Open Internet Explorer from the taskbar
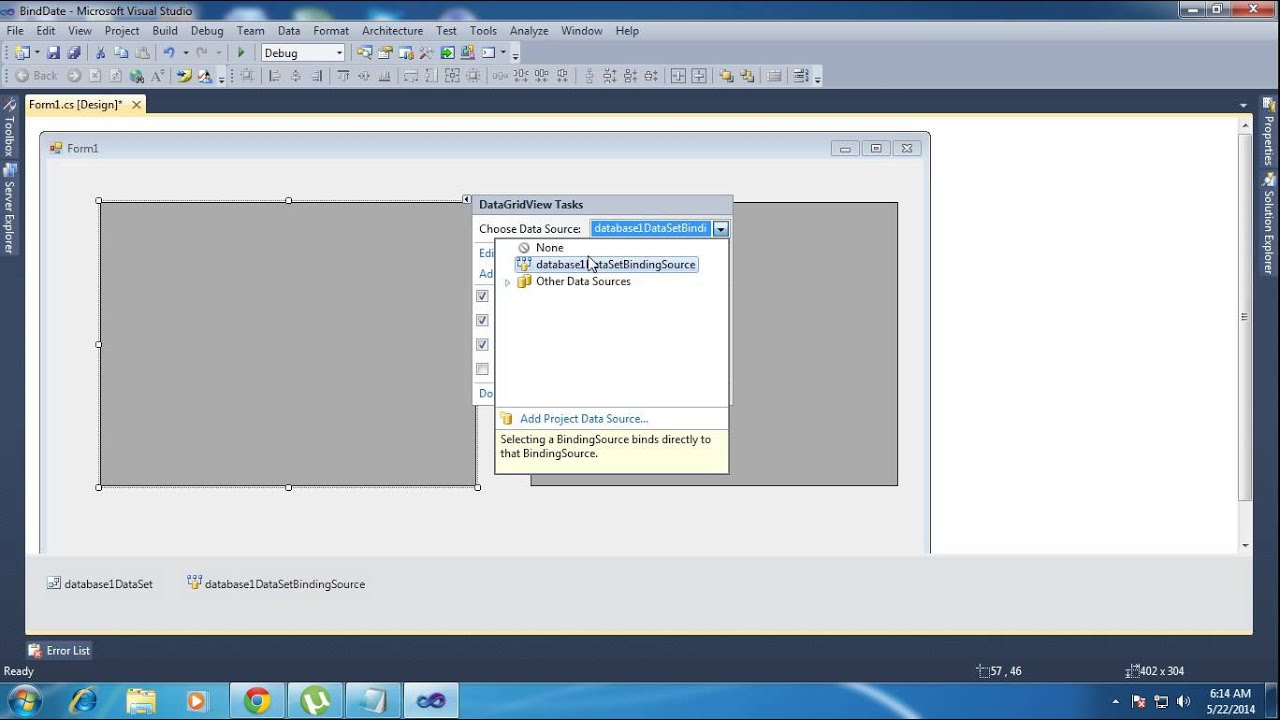Screen dimensions: 1280x720 [83, 701]
